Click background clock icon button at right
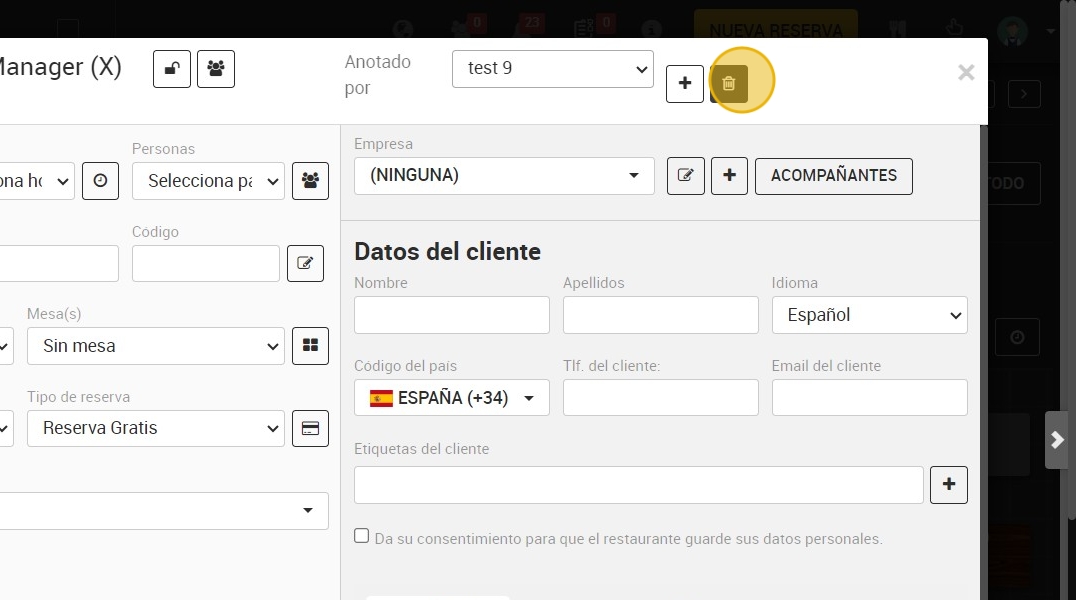1076x600 pixels. coord(1017,337)
